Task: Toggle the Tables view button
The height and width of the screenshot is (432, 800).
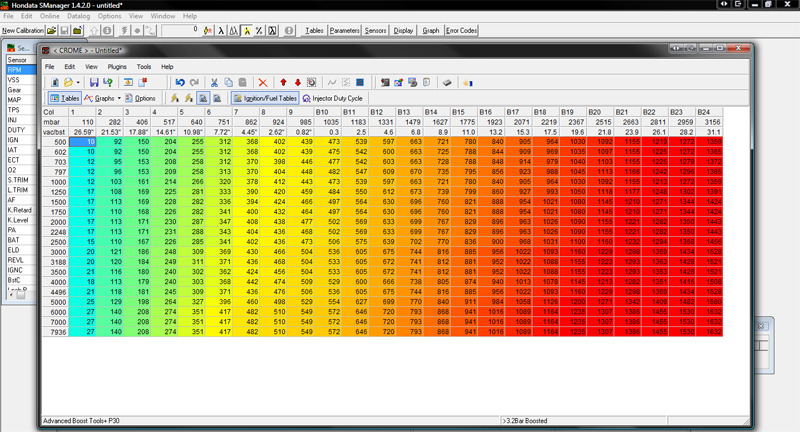Action: 64,99
